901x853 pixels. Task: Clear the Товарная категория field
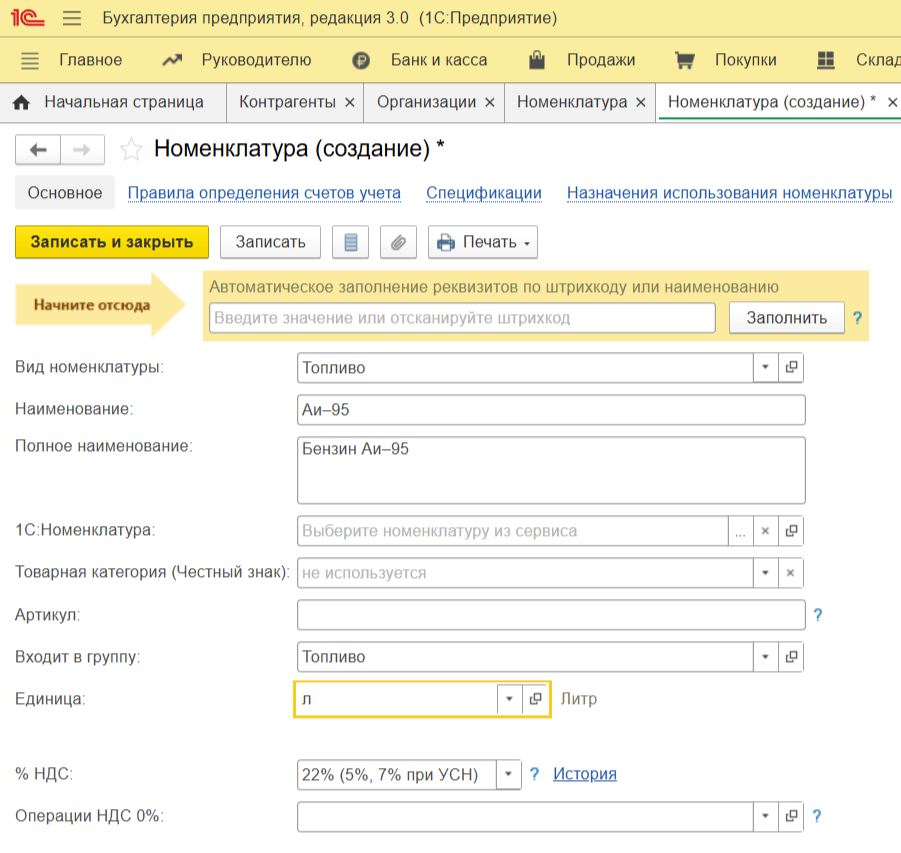point(791,572)
